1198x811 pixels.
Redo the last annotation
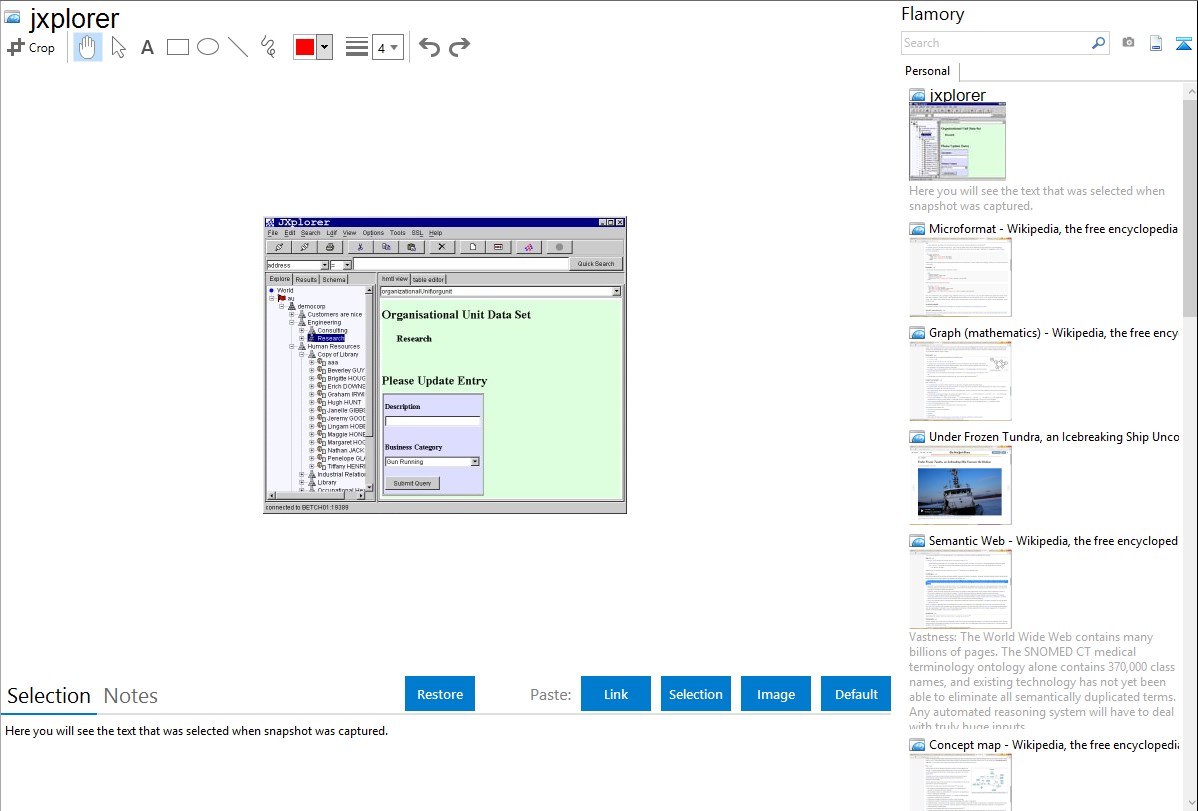(459, 47)
